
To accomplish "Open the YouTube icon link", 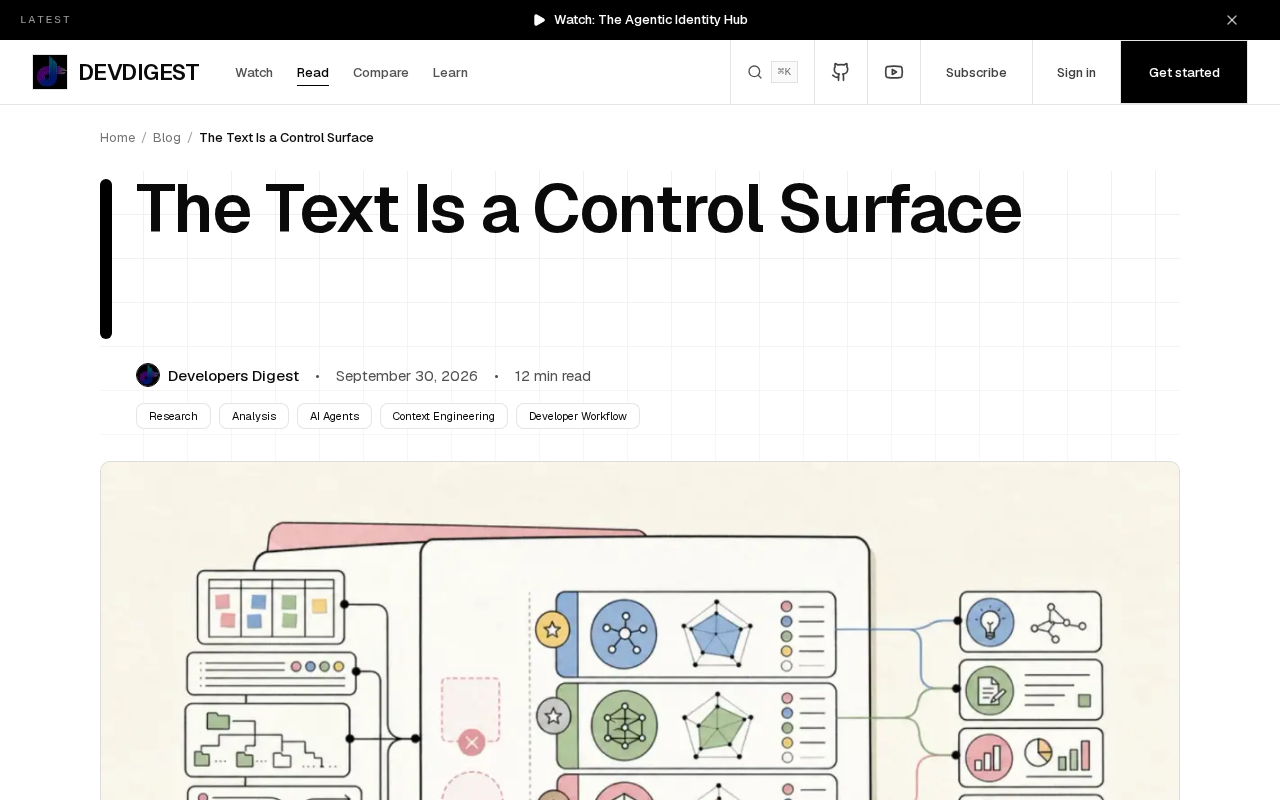I will [x=894, y=72].
